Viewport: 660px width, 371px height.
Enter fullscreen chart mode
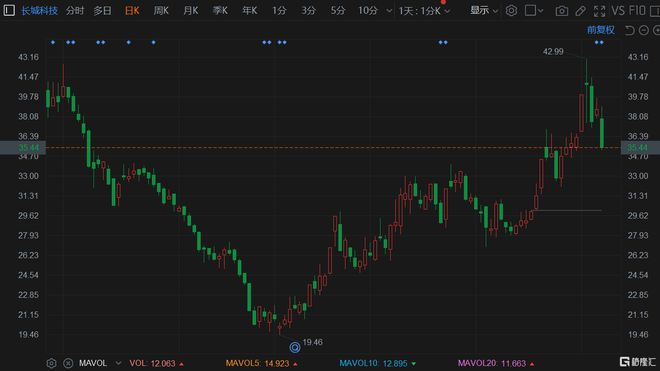pyautogui.click(x=599, y=11)
